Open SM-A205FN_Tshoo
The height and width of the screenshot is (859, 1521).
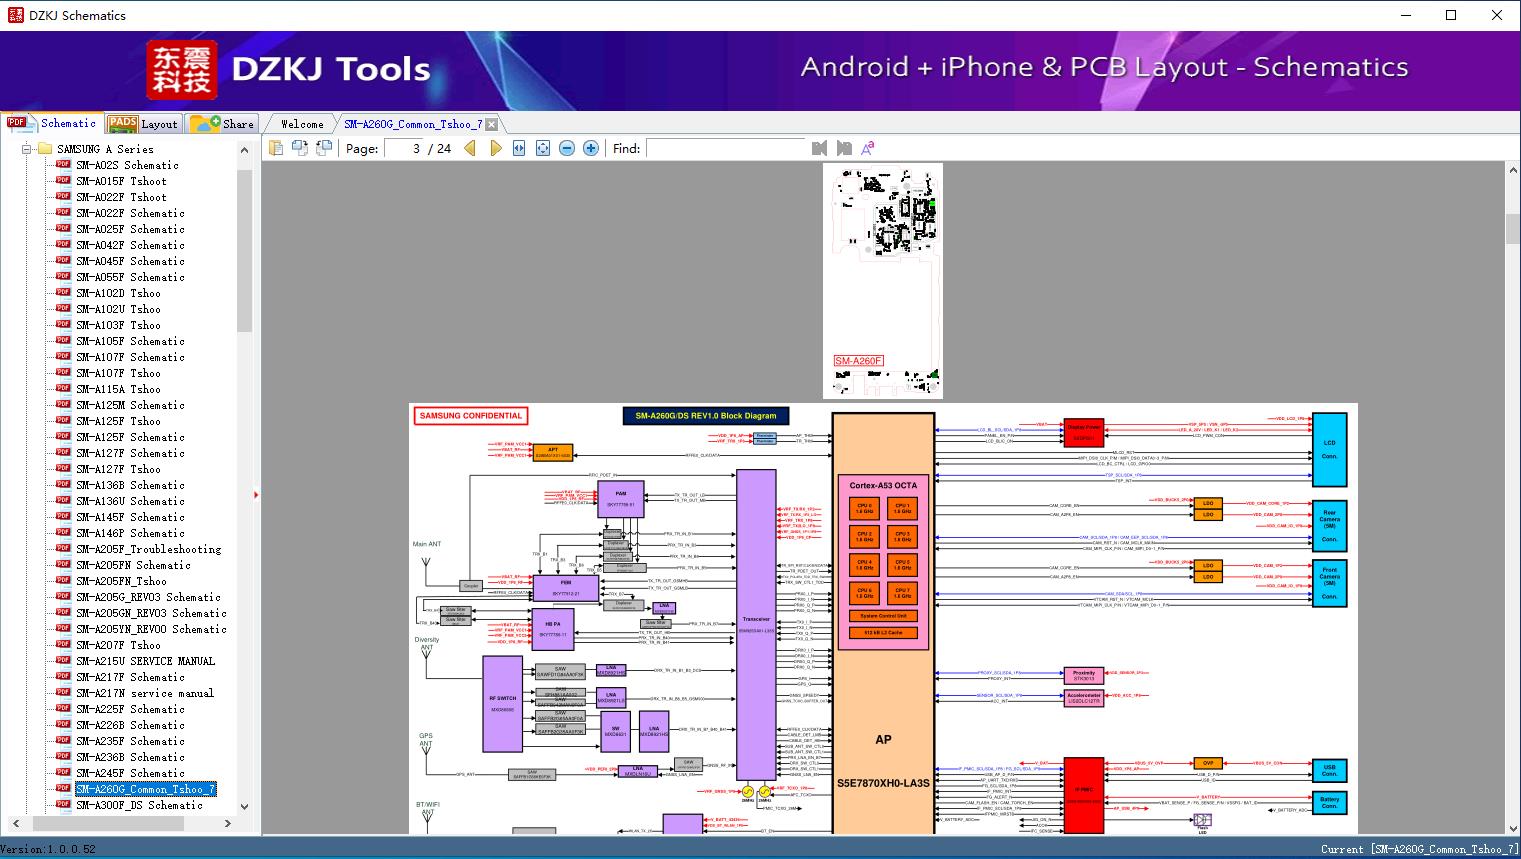121,581
